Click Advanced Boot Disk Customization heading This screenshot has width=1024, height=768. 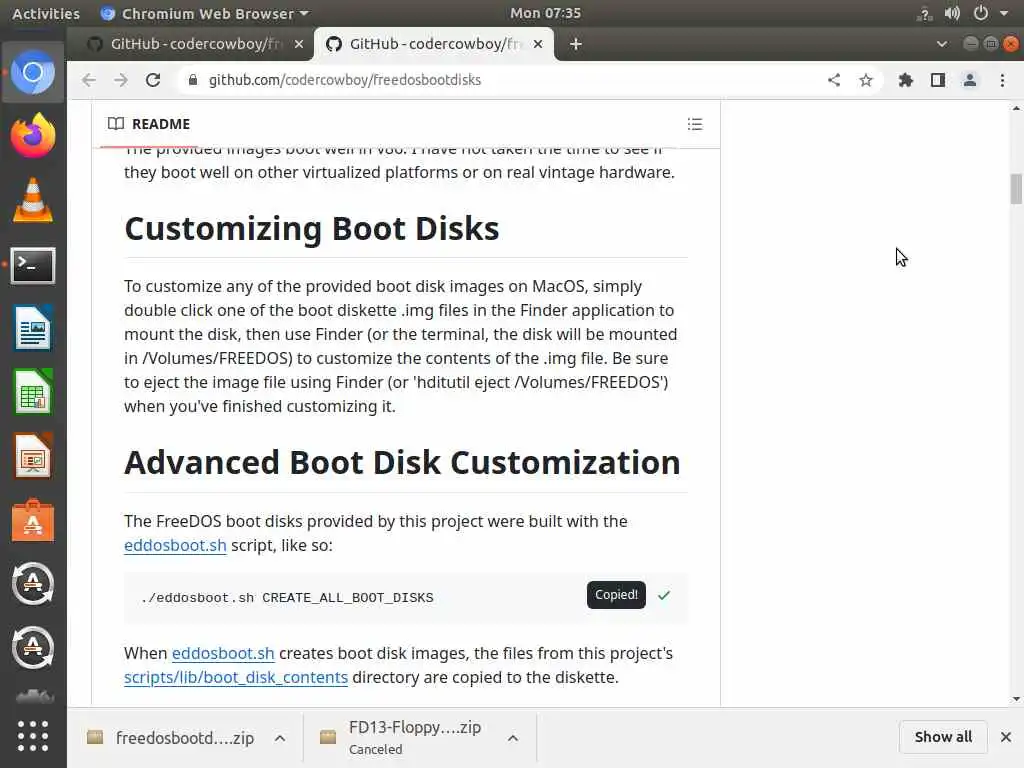pos(402,463)
